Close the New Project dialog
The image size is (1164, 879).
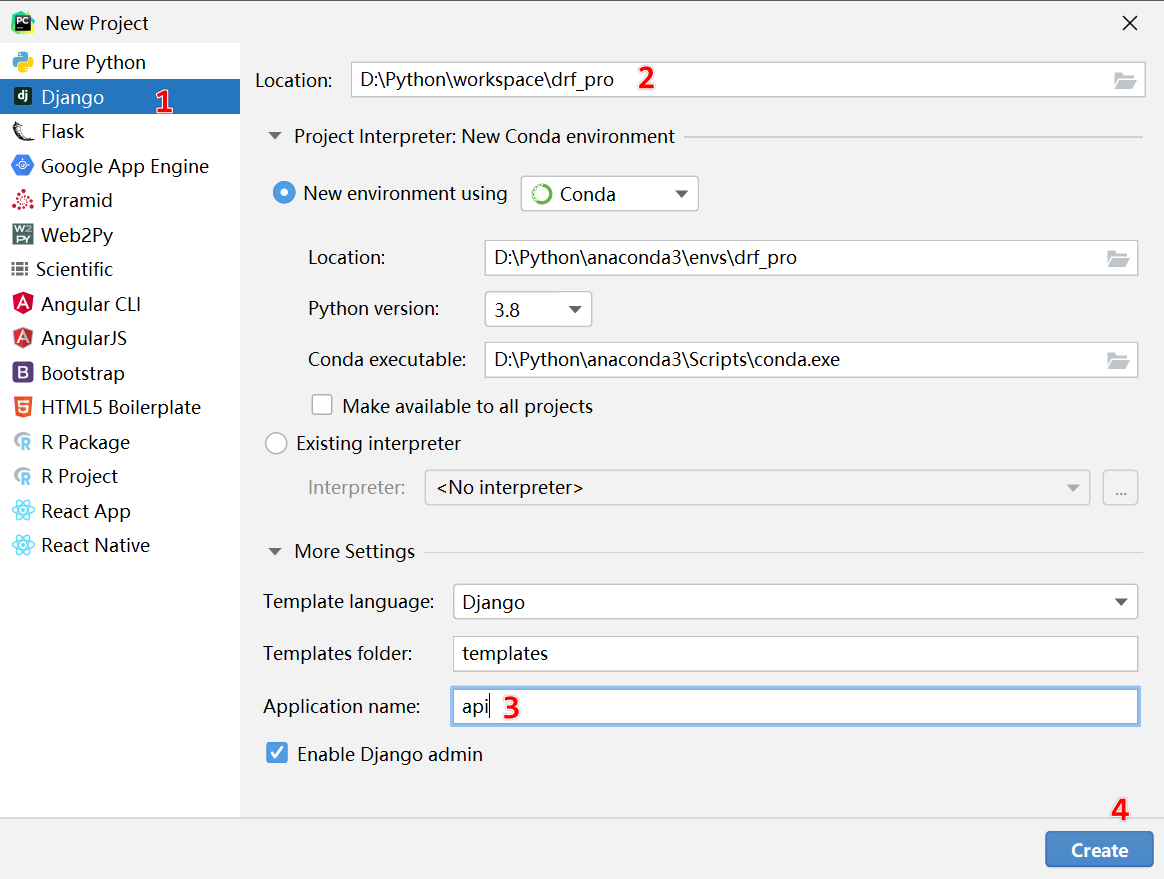(1130, 23)
